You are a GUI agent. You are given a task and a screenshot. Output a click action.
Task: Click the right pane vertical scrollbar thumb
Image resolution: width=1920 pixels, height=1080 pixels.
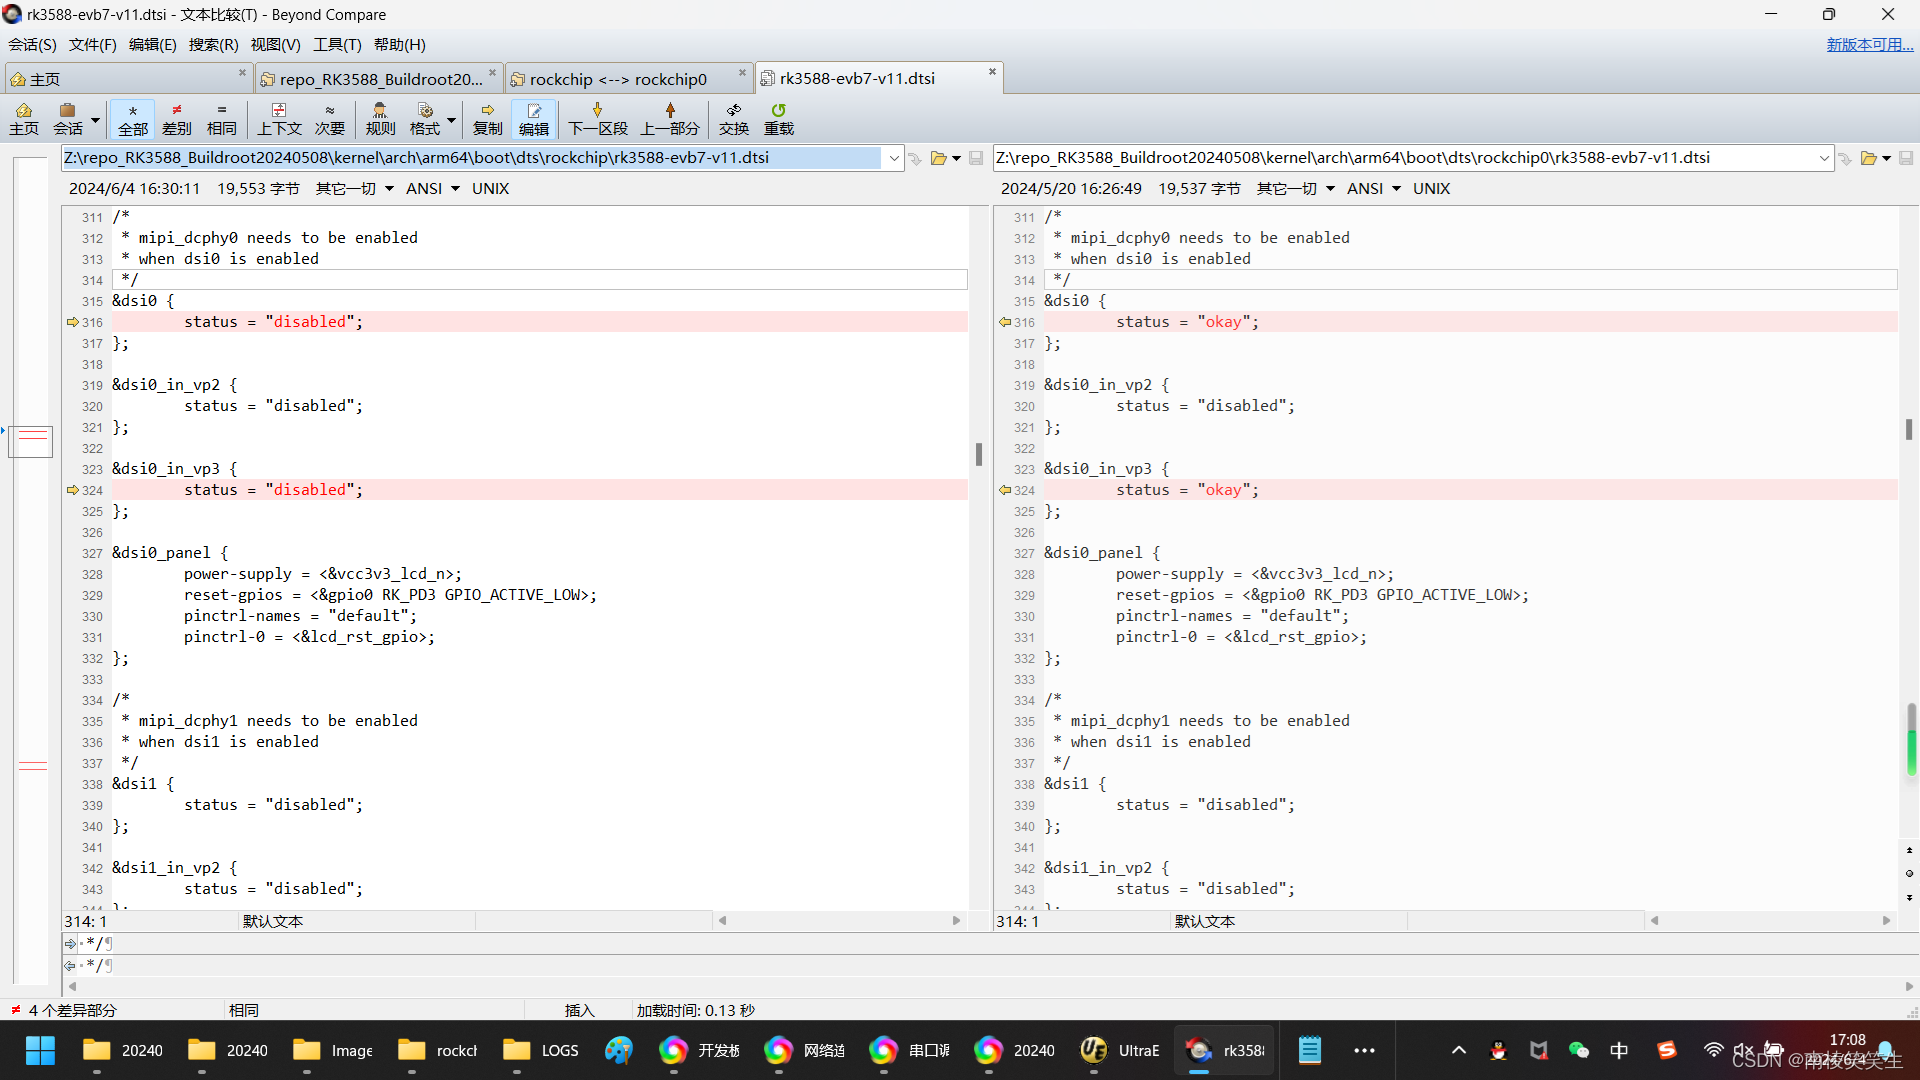[1908, 429]
